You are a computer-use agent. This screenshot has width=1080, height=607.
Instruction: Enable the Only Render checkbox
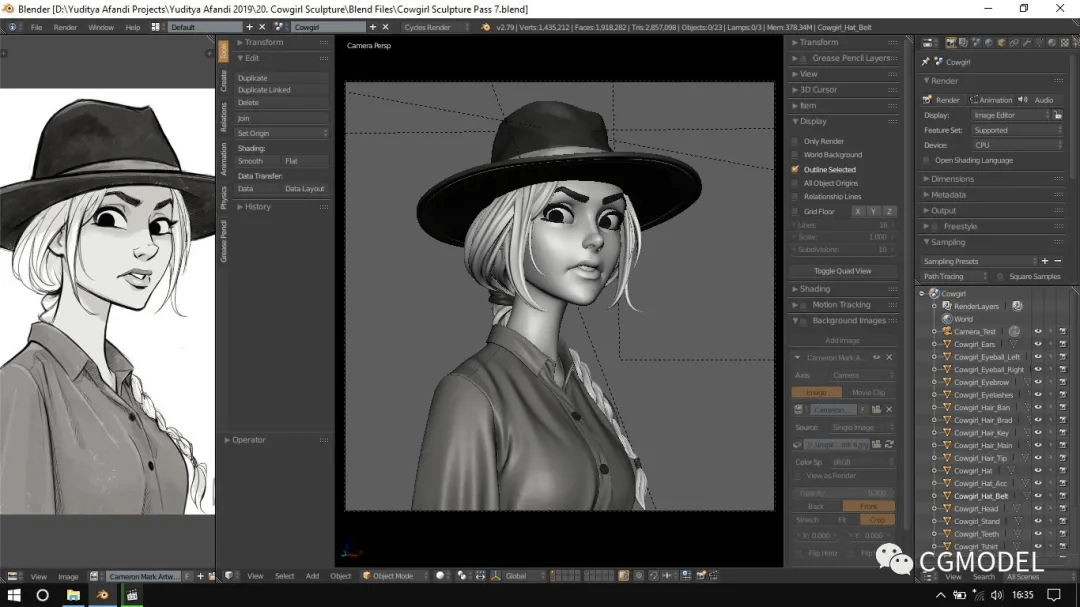coord(796,141)
